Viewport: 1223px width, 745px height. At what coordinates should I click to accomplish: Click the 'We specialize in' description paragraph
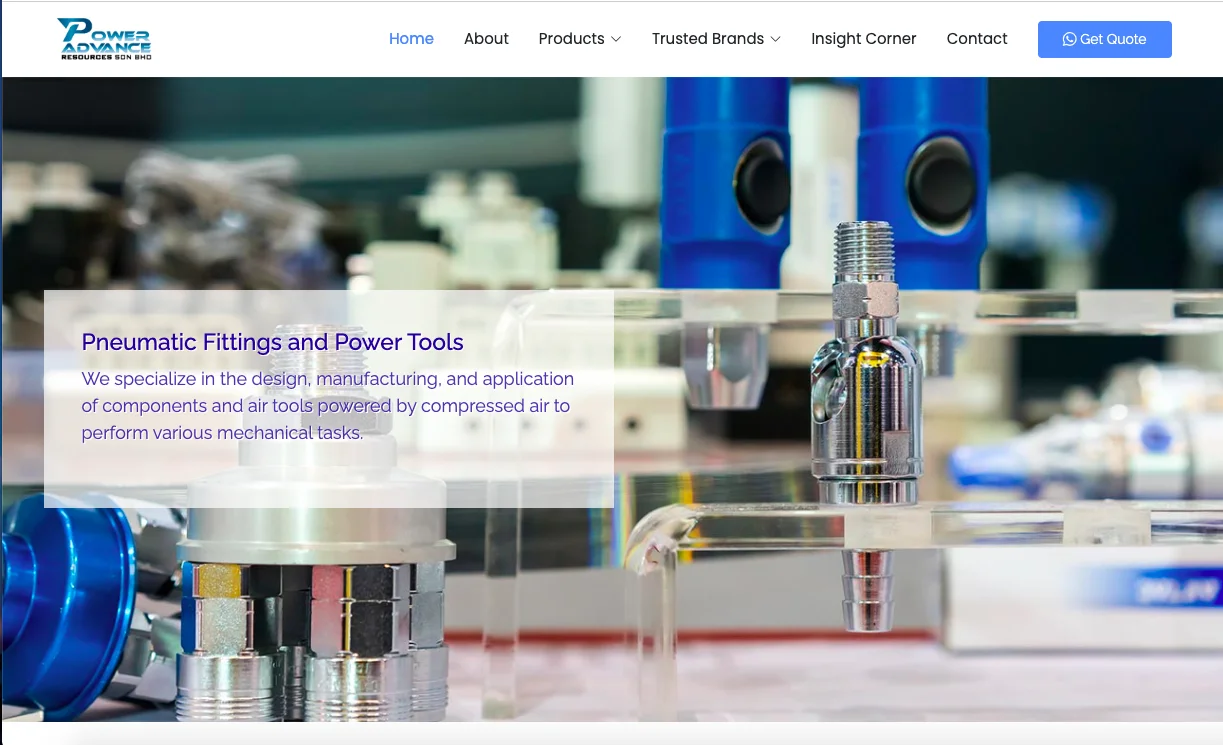[328, 406]
